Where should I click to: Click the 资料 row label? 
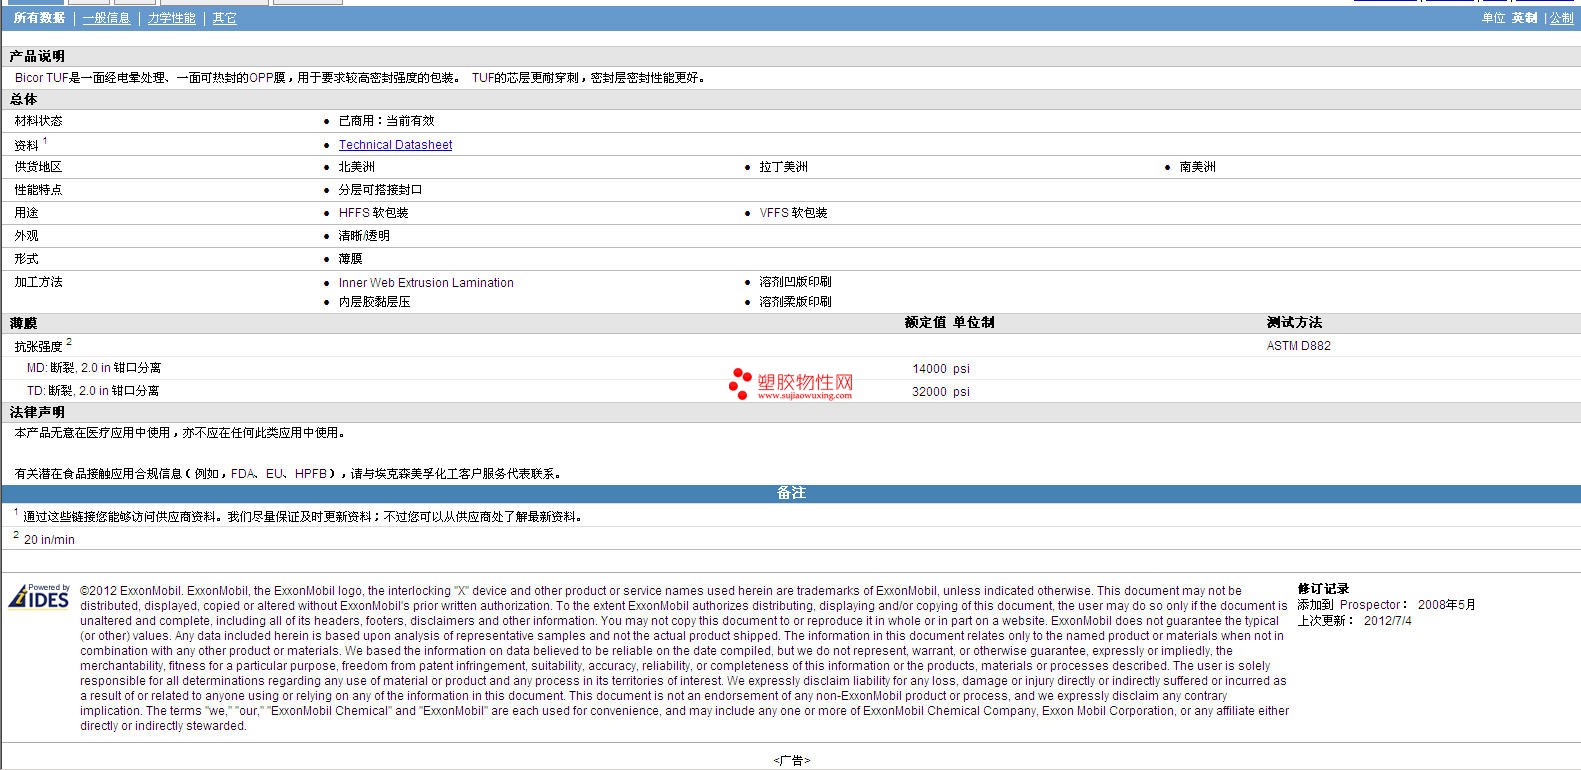26,145
